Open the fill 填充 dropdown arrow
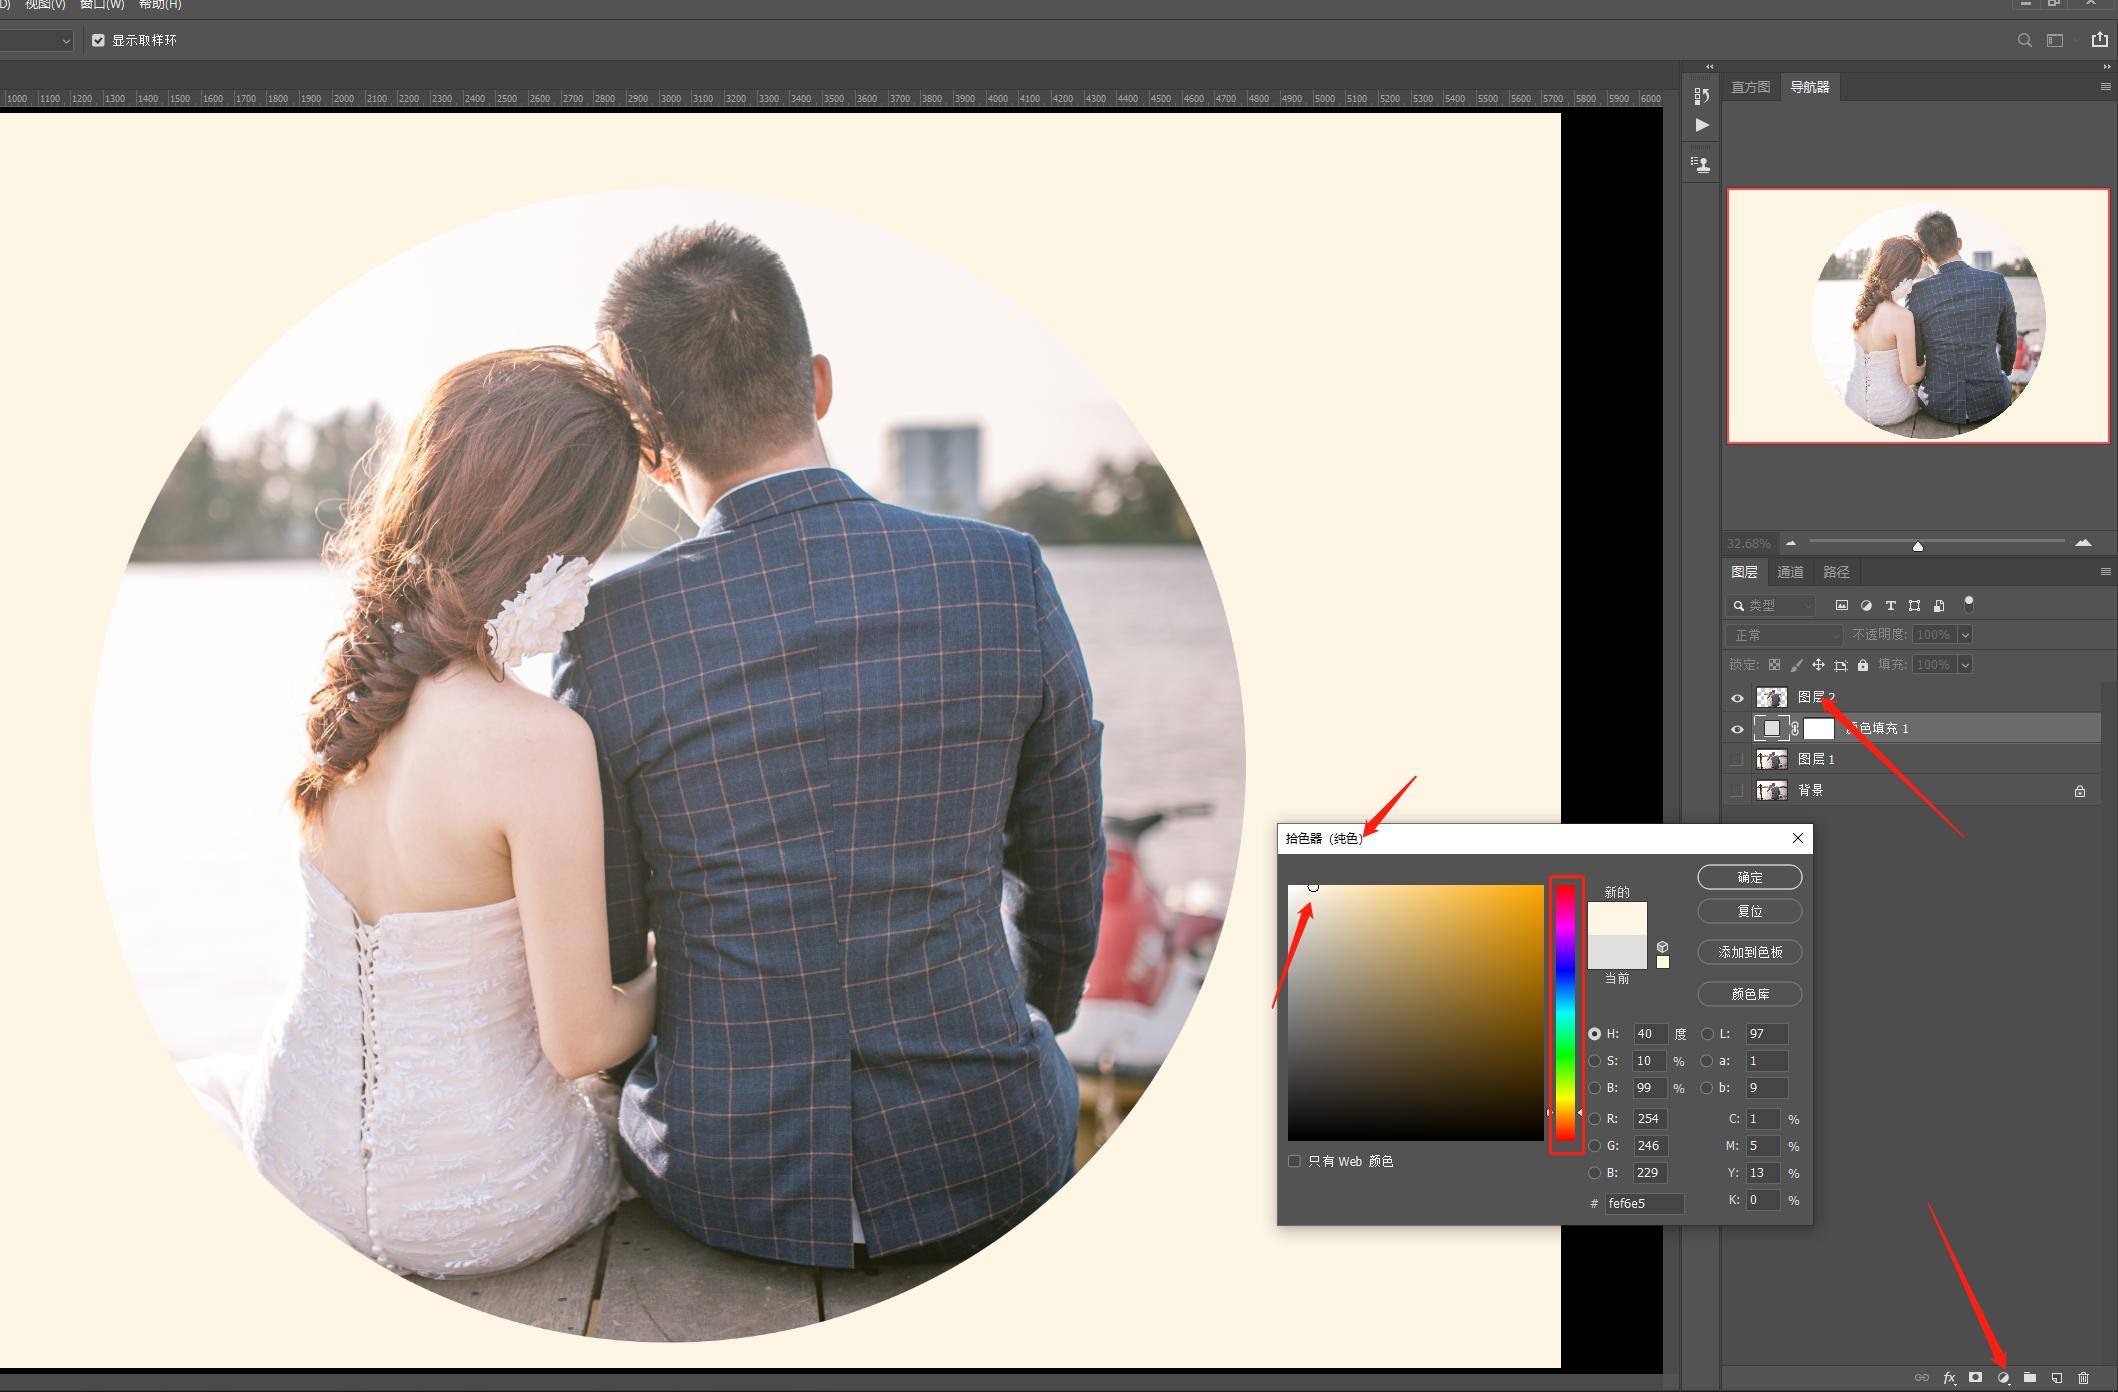The height and width of the screenshot is (1392, 2118). coord(1965,665)
